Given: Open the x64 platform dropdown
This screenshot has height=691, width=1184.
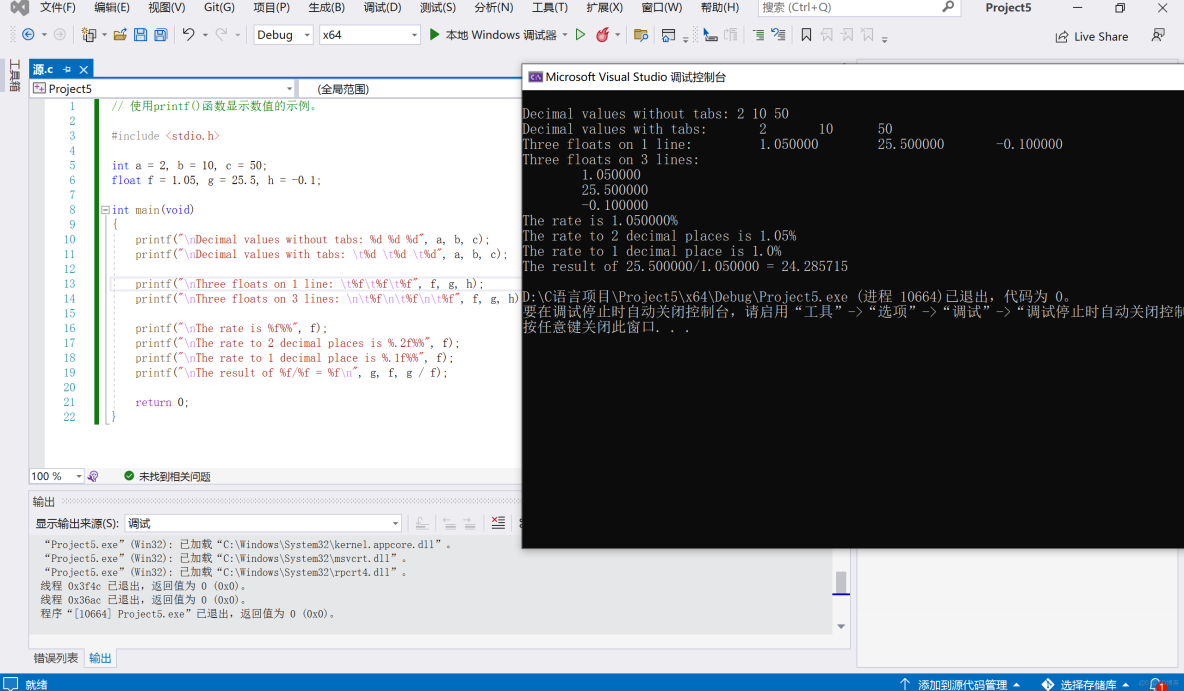Looking at the screenshot, I should tap(369, 35).
